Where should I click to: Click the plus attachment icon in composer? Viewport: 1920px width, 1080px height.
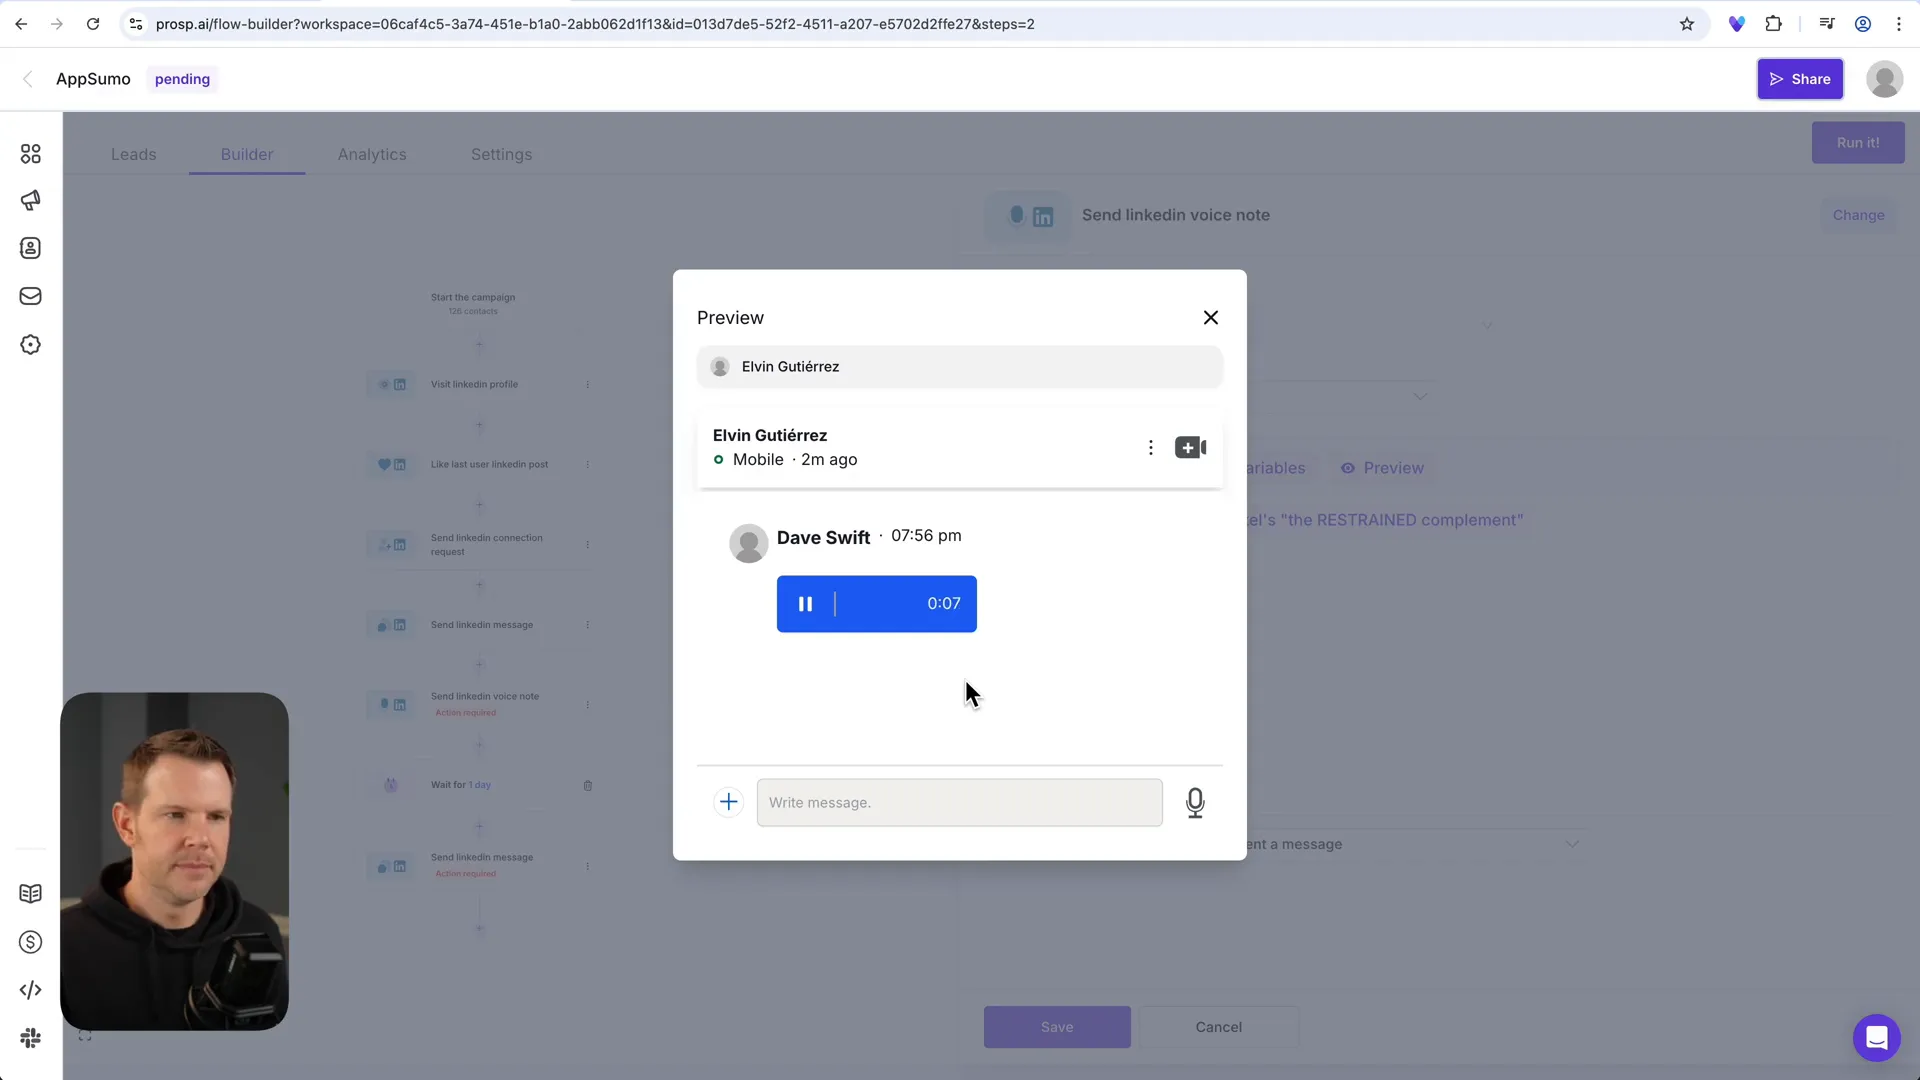pyautogui.click(x=728, y=802)
